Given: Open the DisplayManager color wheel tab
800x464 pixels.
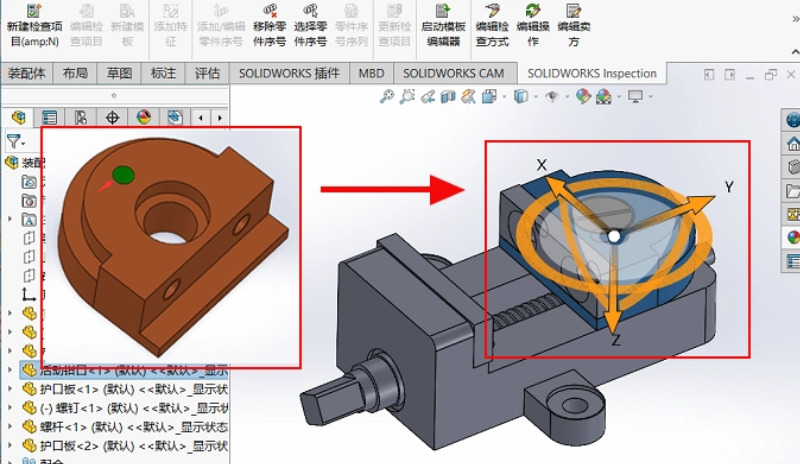Looking at the screenshot, I should click(144, 118).
